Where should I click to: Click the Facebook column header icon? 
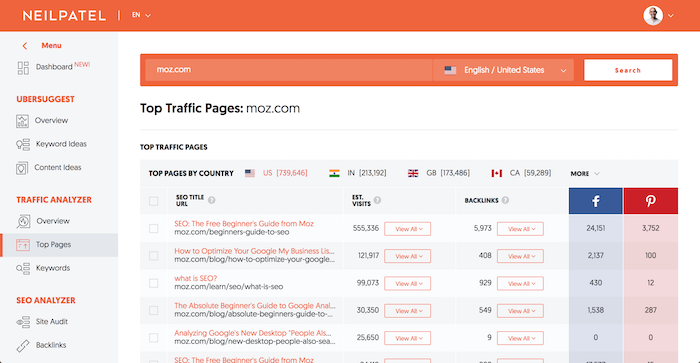(596, 201)
